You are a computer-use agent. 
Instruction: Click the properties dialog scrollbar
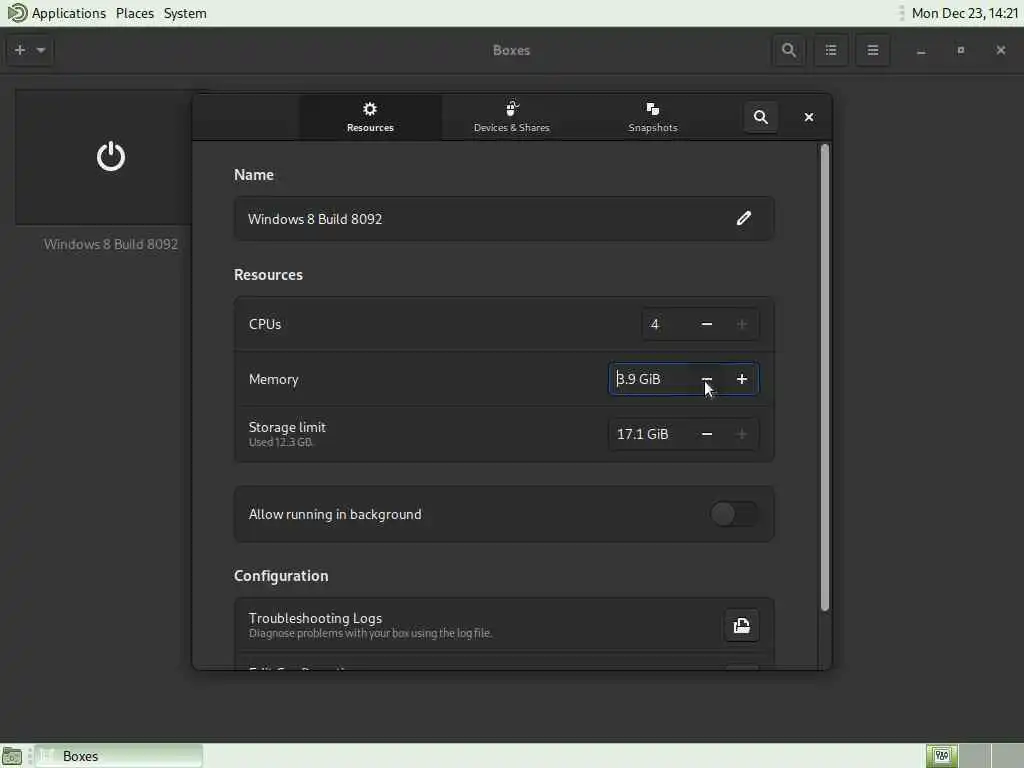pos(824,377)
